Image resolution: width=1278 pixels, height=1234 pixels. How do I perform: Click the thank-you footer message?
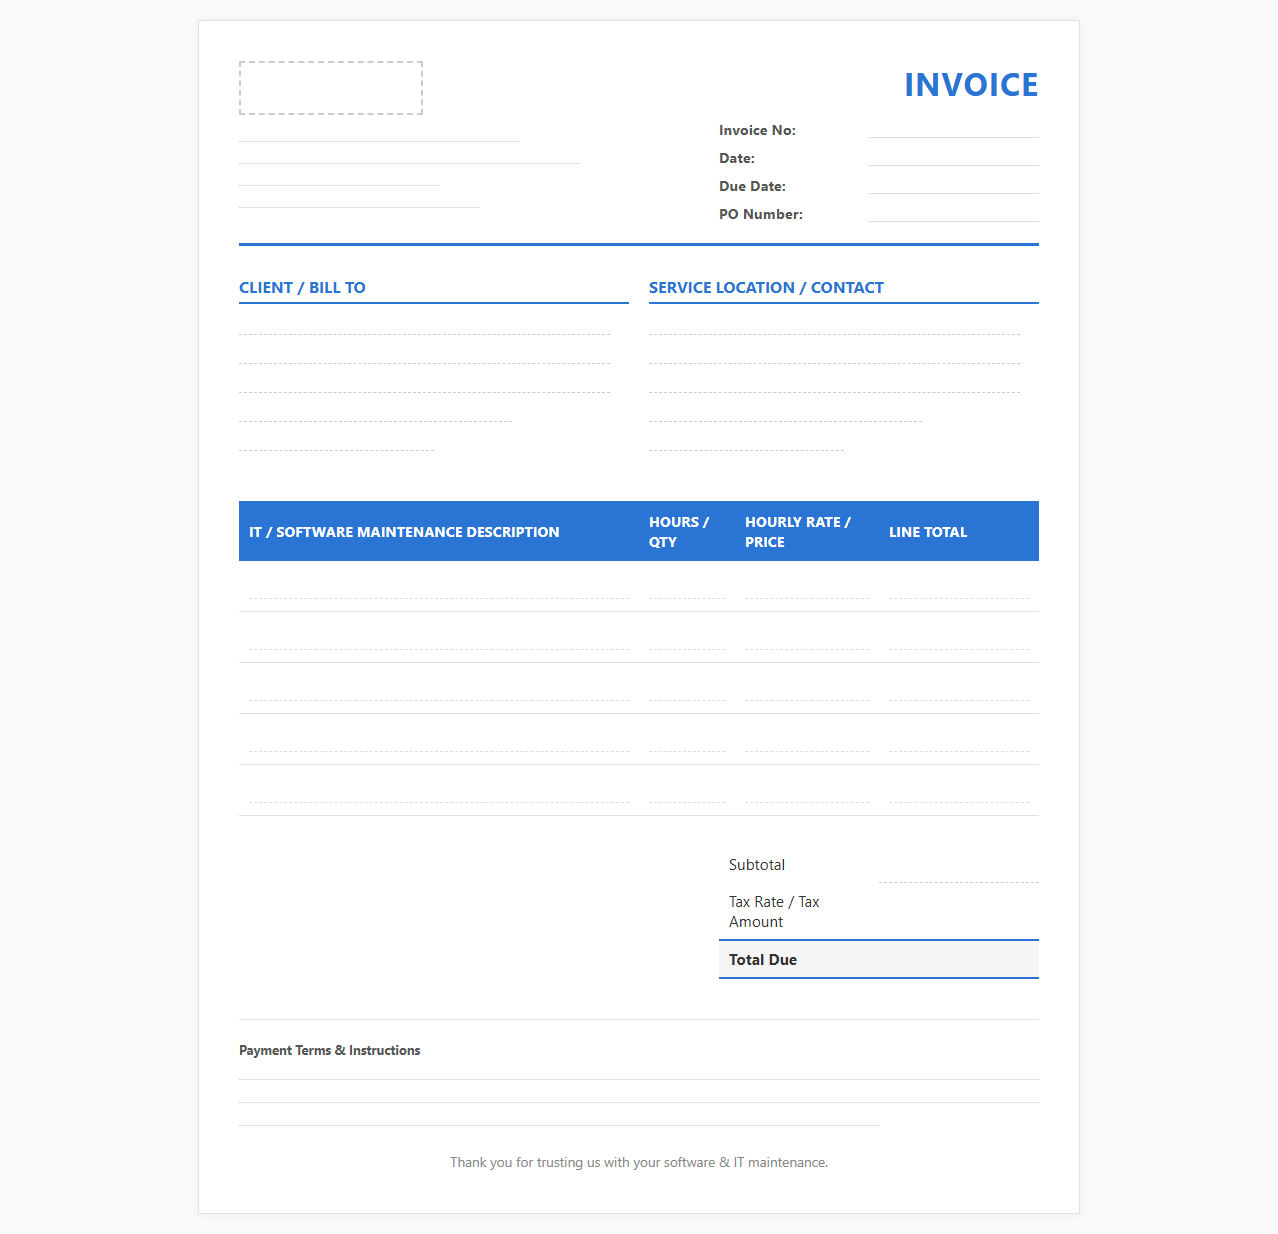pos(639,1162)
